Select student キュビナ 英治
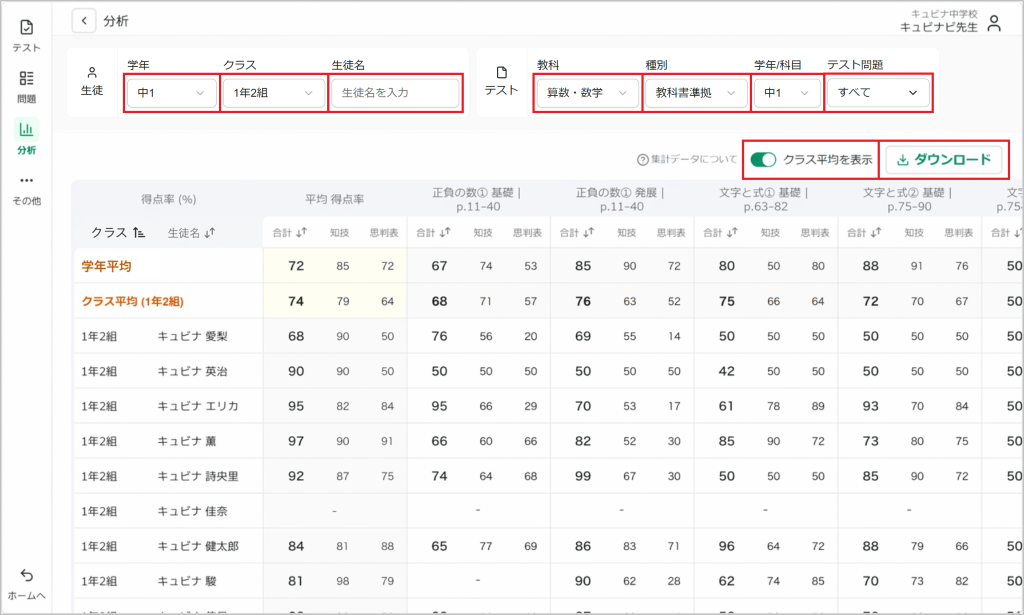The width and height of the screenshot is (1024, 615). (x=193, y=371)
